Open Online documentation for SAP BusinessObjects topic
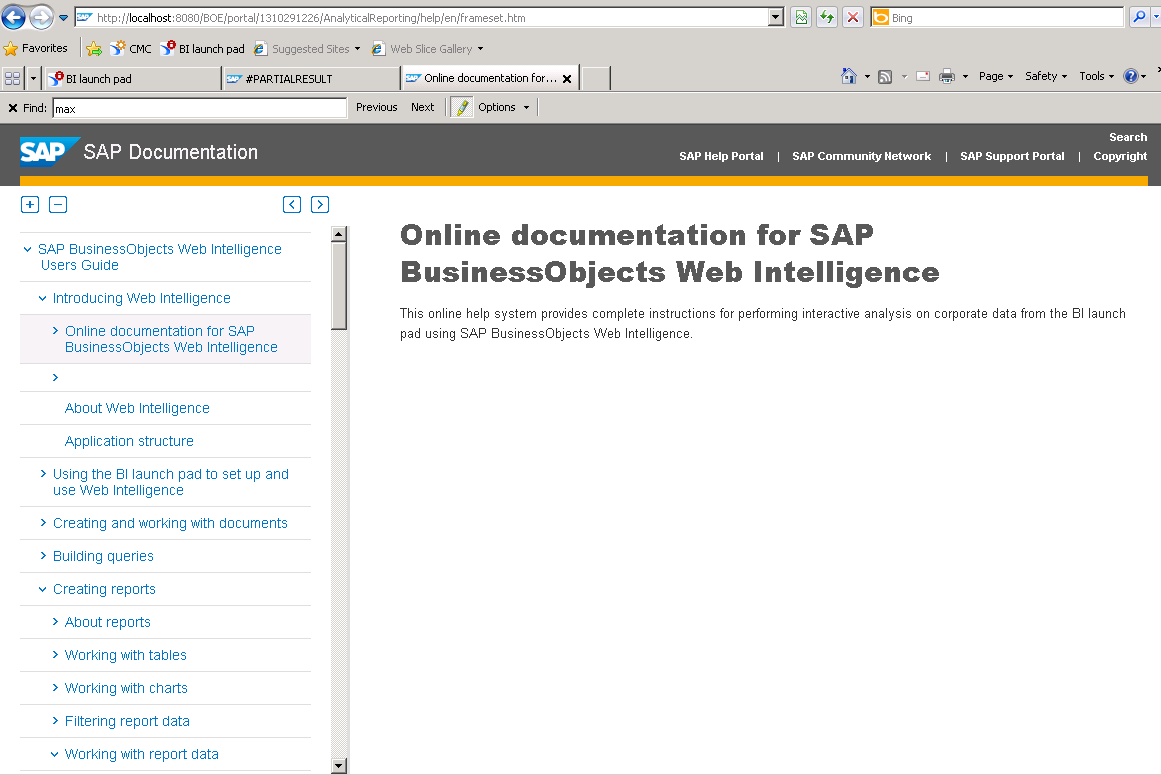 (x=171, y=339)
